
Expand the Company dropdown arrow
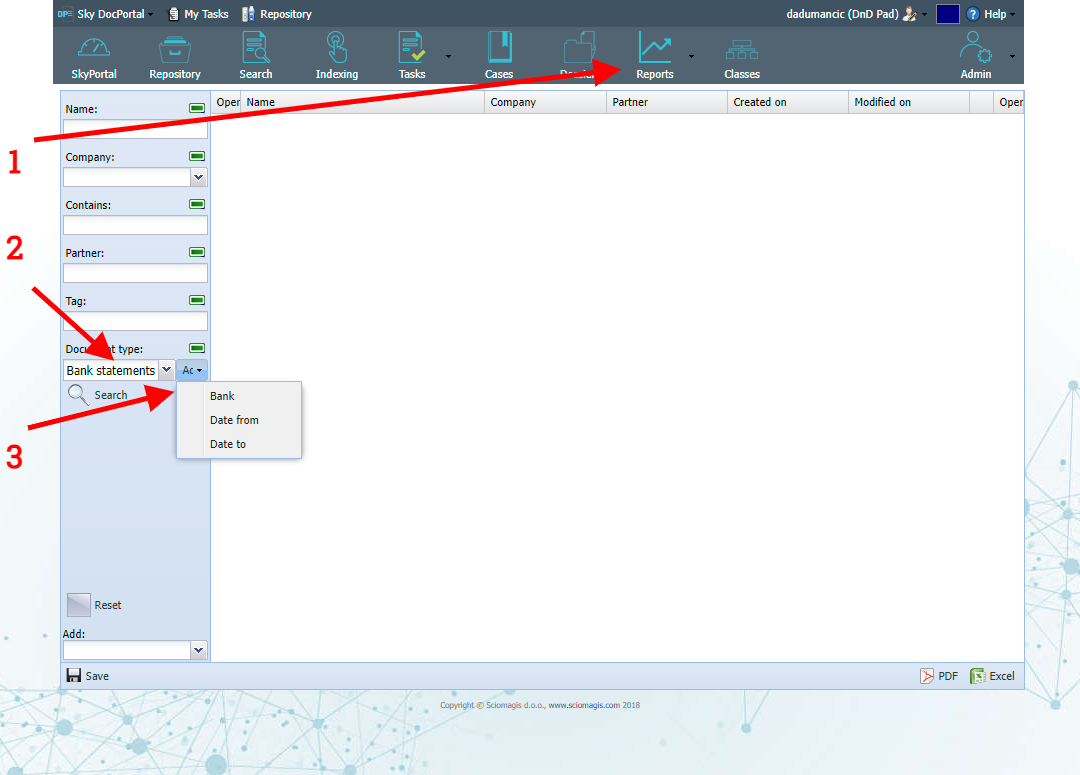pyautogui.click(x=198, y=177)
